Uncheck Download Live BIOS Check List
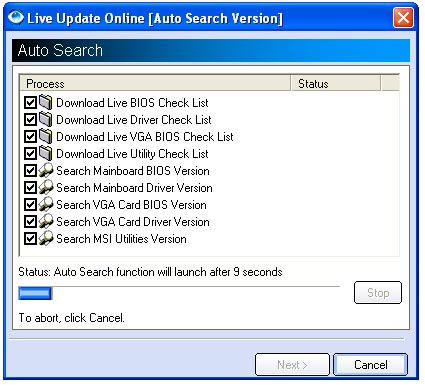The height and width of the screenshot is (388, 425). 30,103
